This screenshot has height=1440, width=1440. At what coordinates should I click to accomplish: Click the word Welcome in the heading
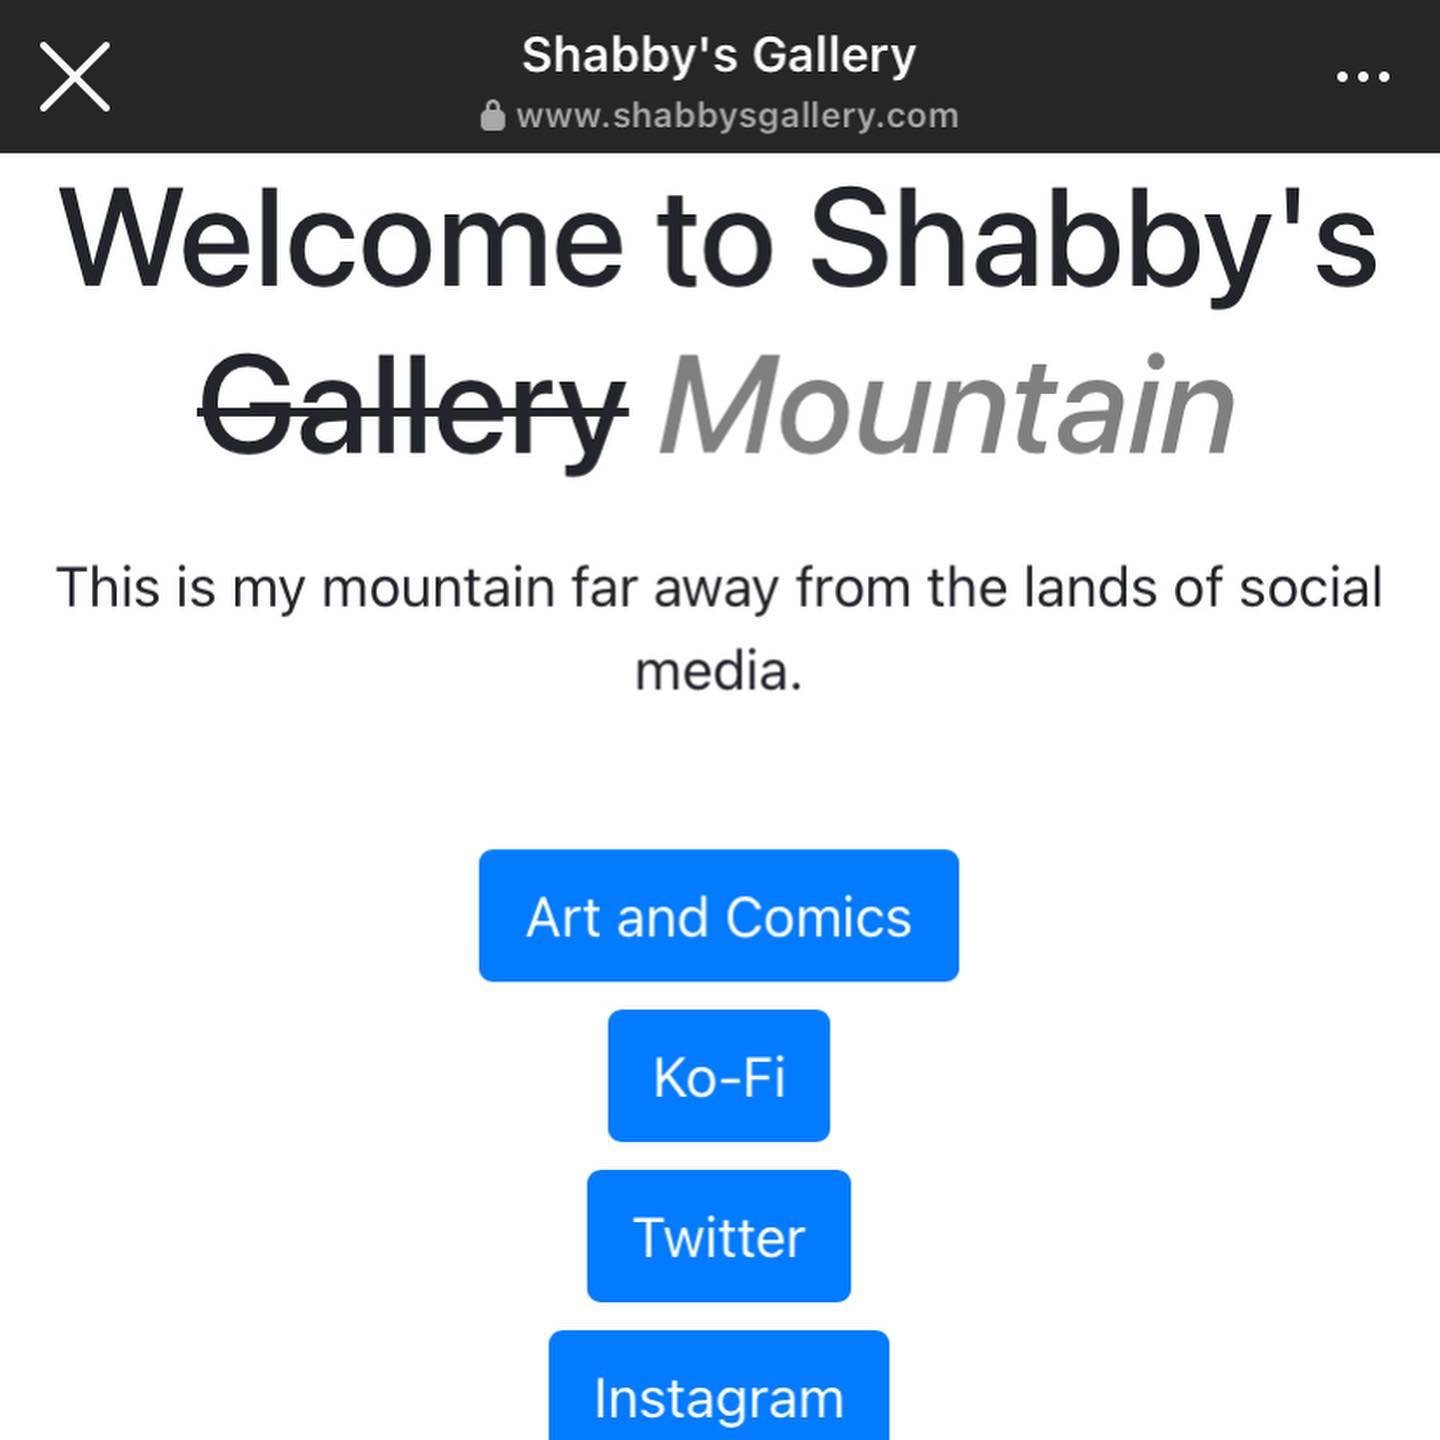(342, 240)
